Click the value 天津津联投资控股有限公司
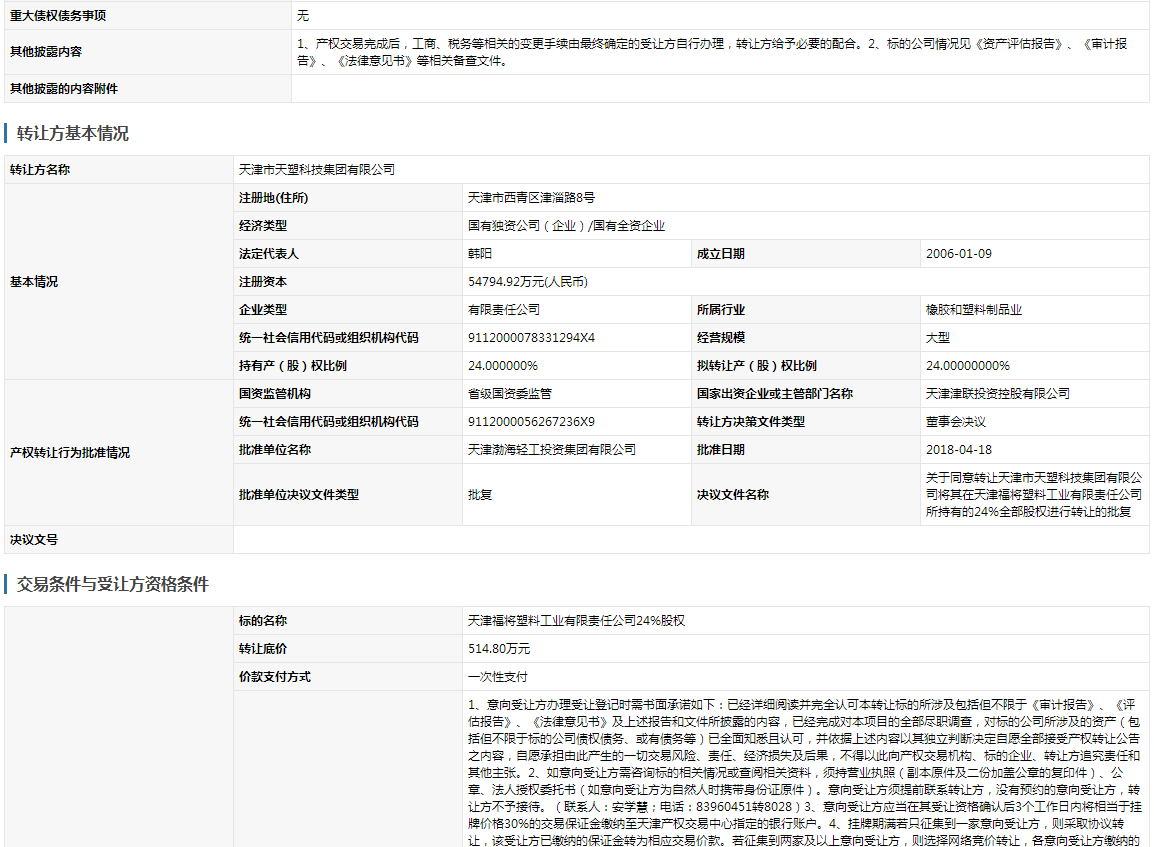This screenshot has width=1154, height=847. coord(998,393)
